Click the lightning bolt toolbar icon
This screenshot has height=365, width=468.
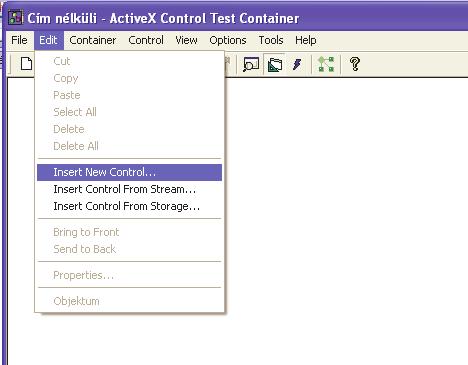tap(297, 64)
